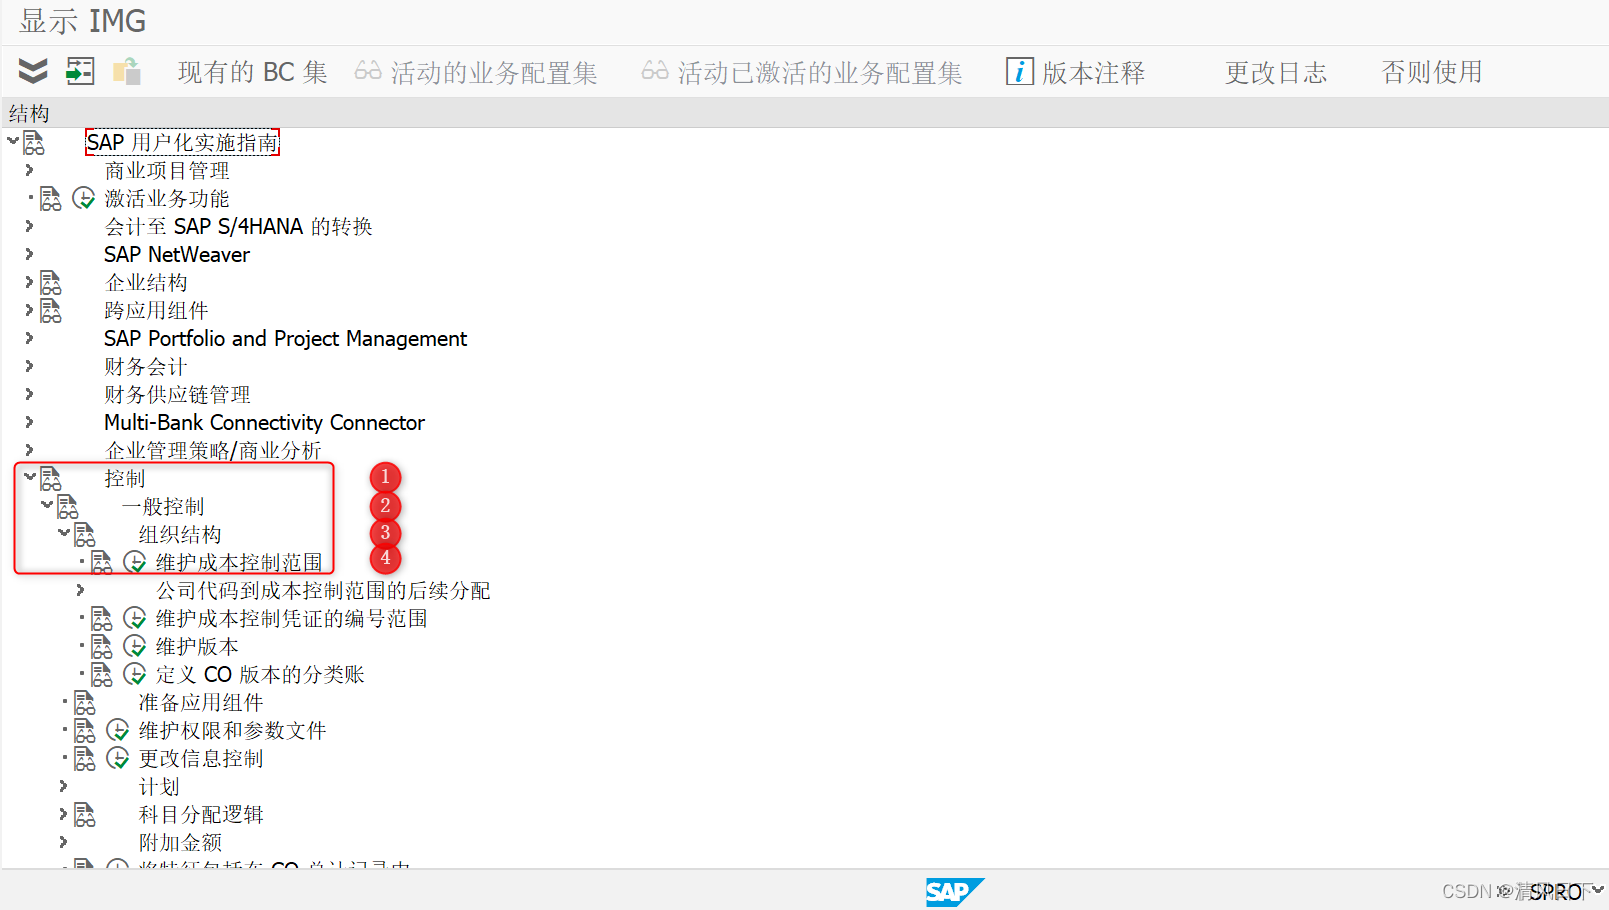This screenshot has width=1609, height=910.
Task: Click the expand all double-chevron toolbar icon
Action: pyautogui.click(x=33, y=71)
